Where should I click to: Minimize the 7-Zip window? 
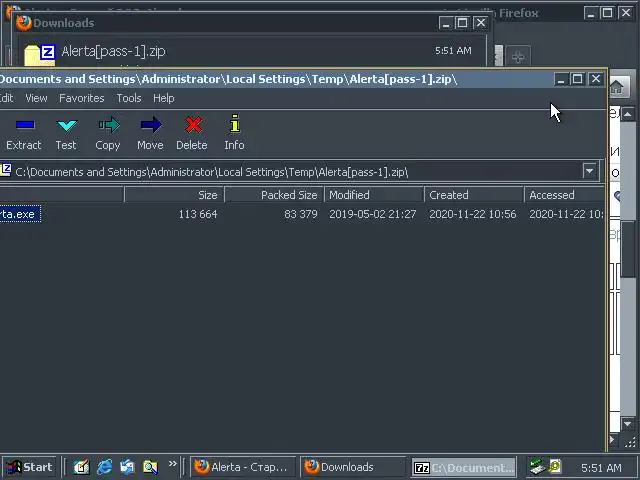tap(561, 79)
